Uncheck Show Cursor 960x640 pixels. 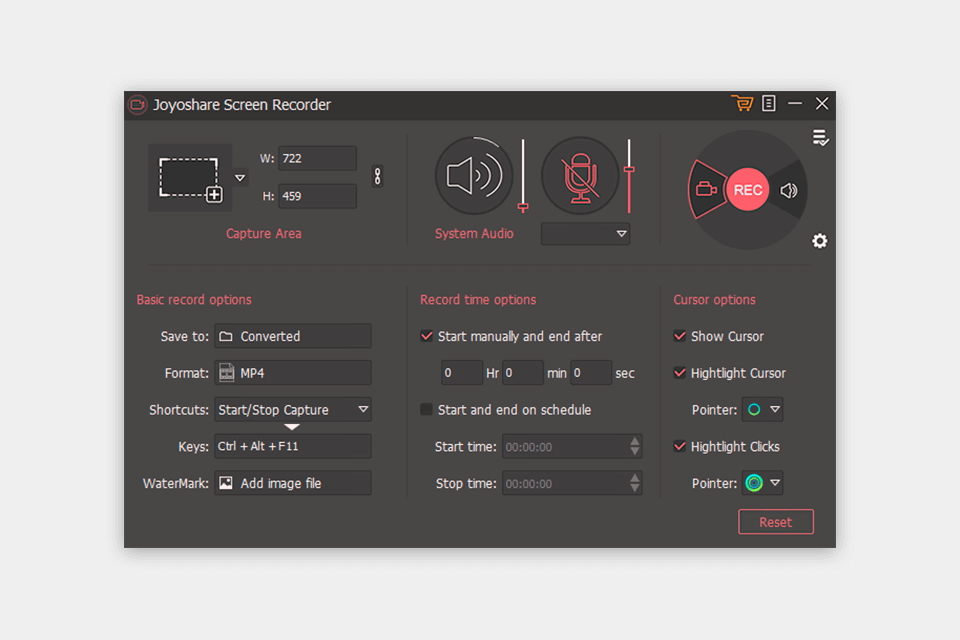point(681,336)
